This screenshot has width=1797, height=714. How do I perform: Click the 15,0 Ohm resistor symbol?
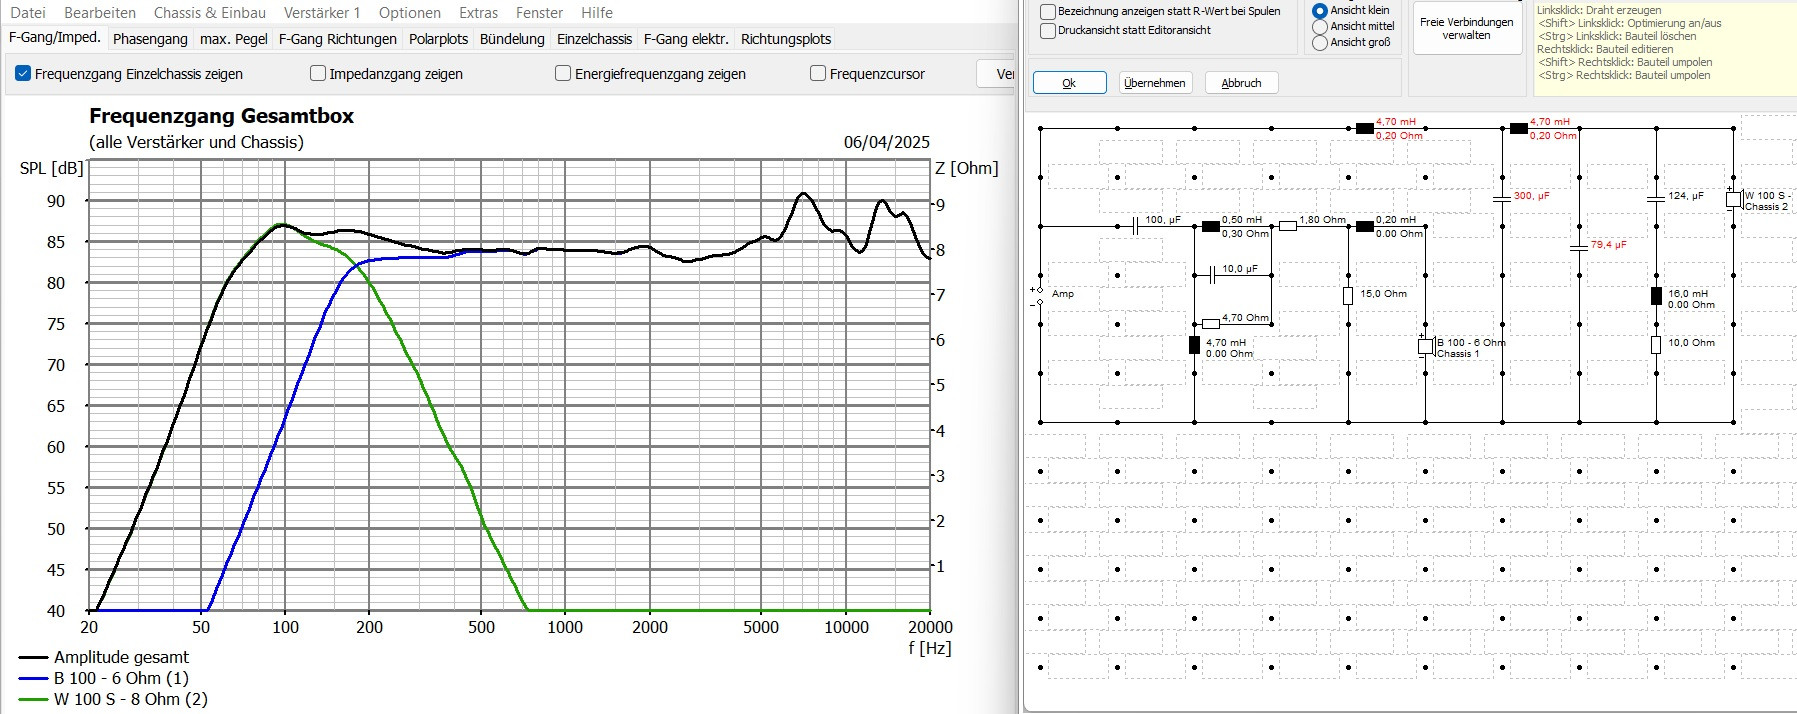click(x=1348, y=296)
